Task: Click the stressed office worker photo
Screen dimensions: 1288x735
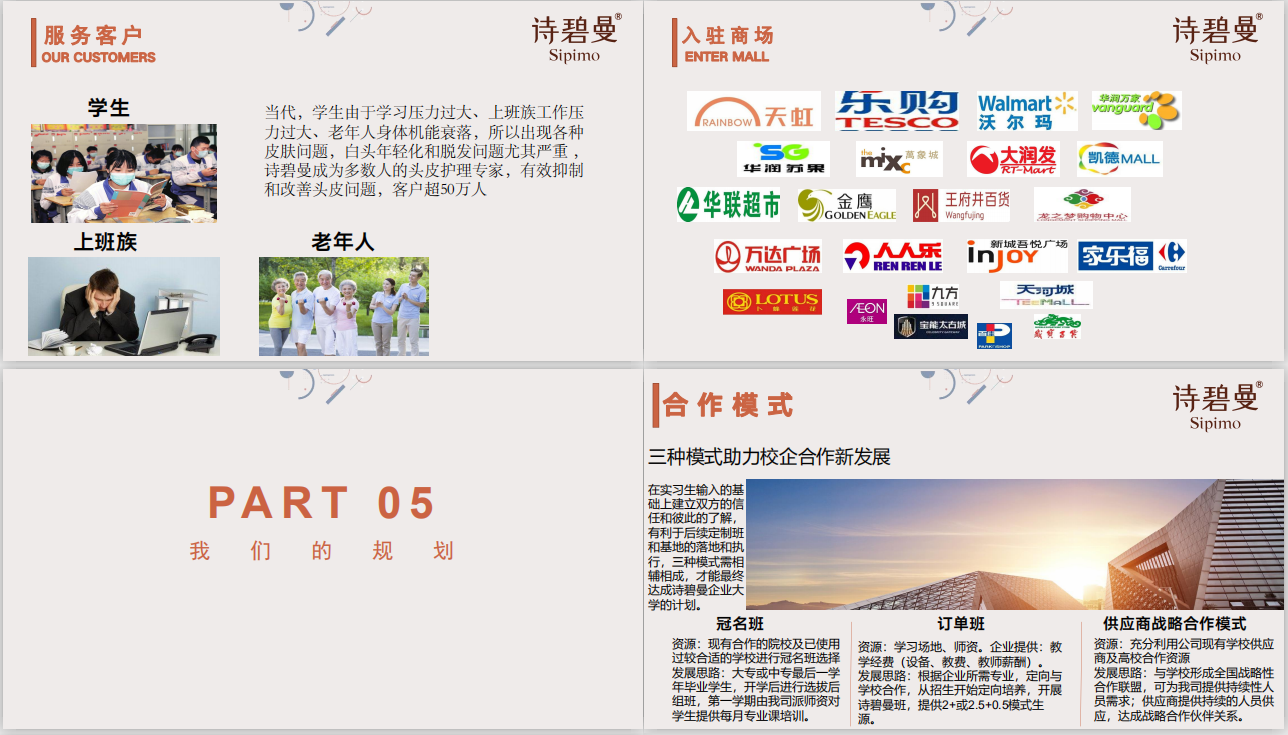Action: coord(123,306)
